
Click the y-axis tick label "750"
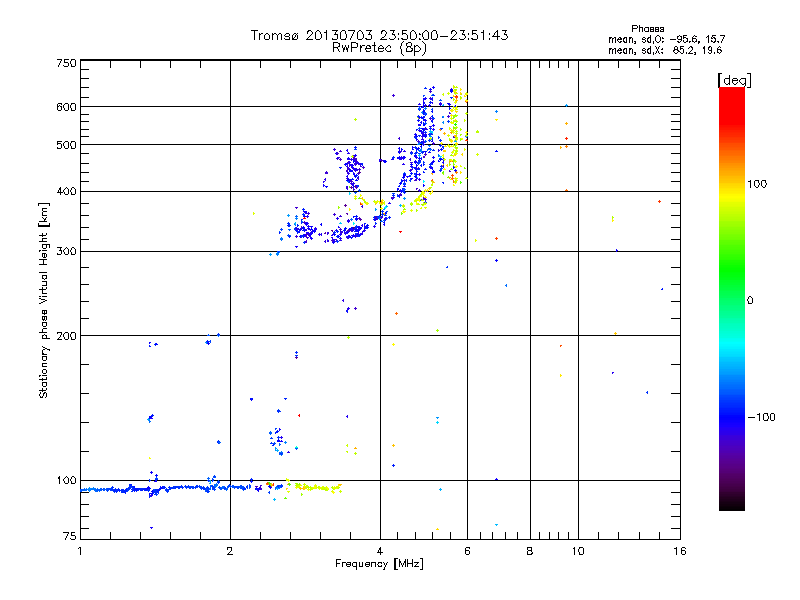tap(66, 63)
